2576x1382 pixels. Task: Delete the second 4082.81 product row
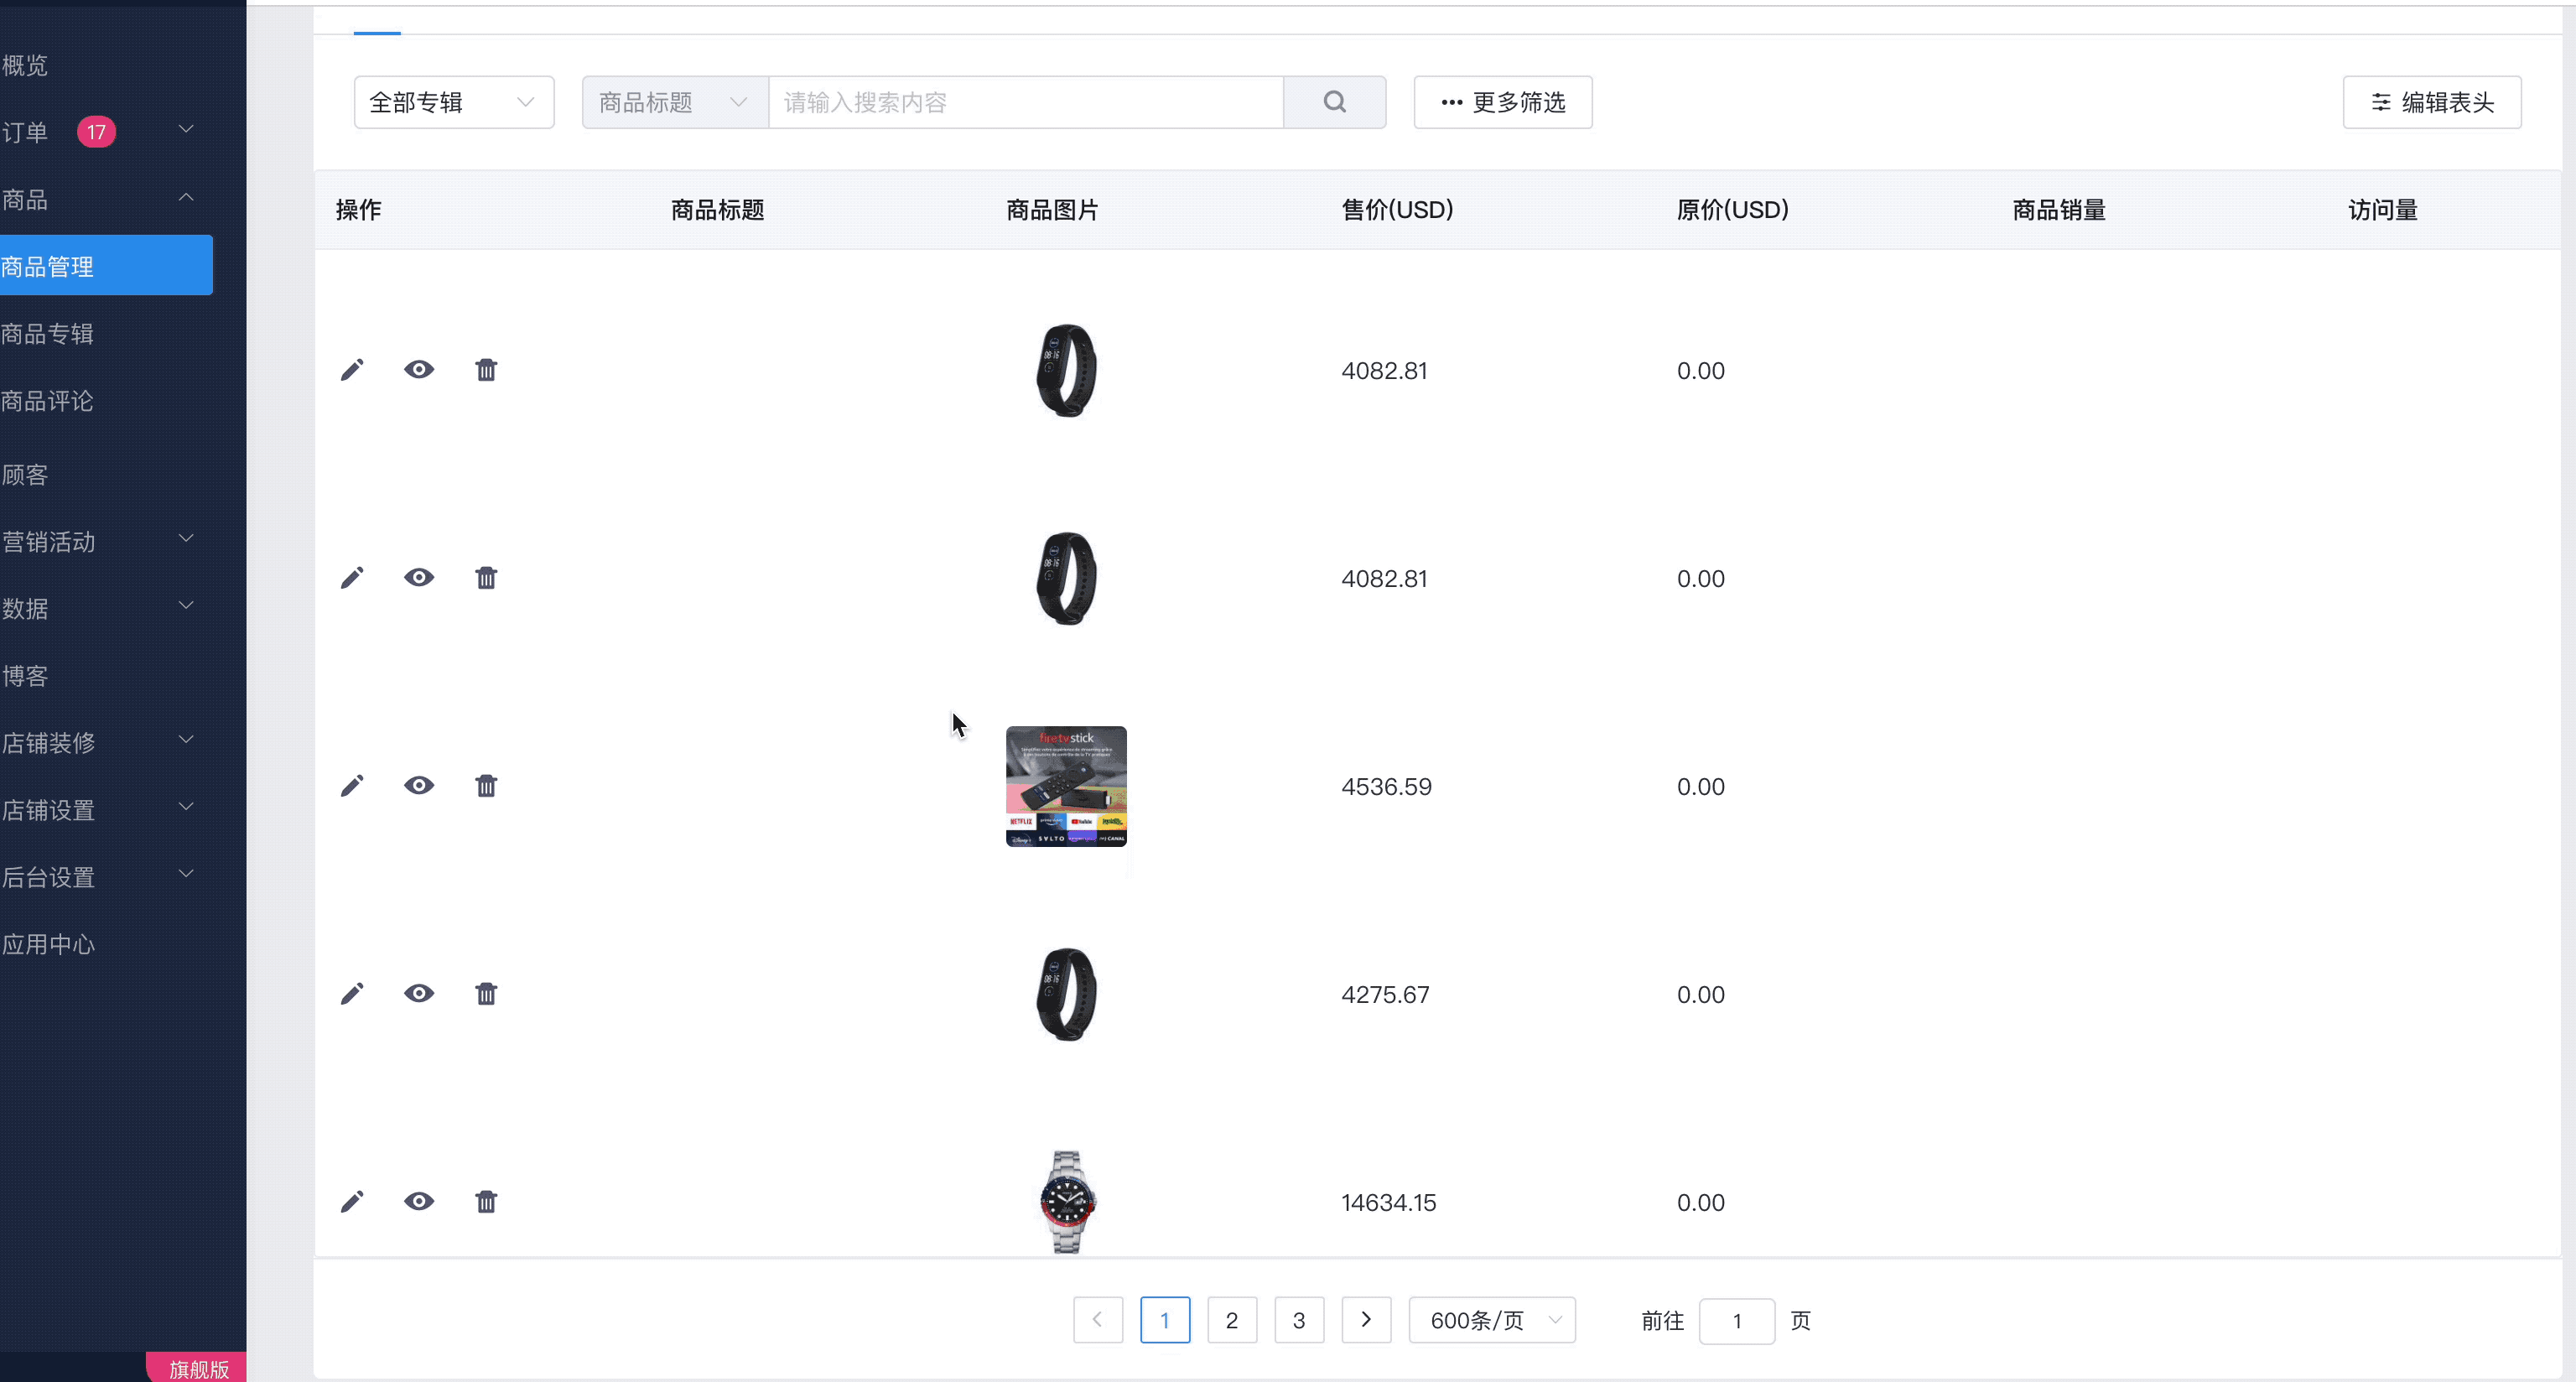486,578
